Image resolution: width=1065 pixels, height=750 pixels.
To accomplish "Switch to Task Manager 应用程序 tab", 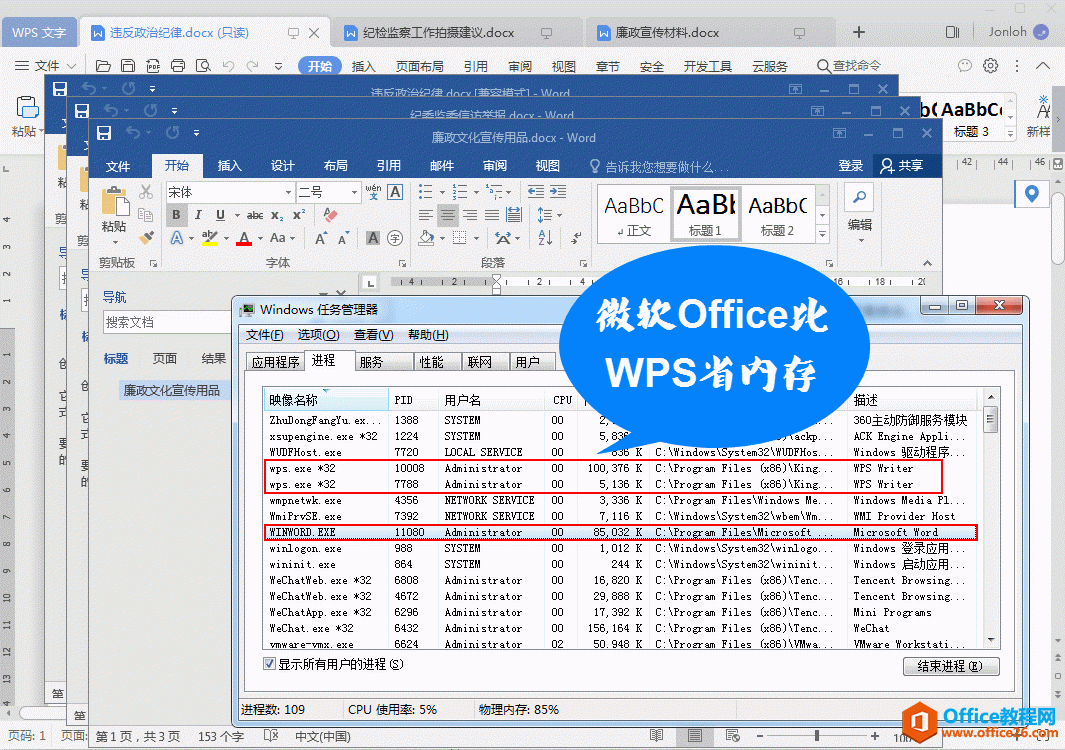I will 275,362.
